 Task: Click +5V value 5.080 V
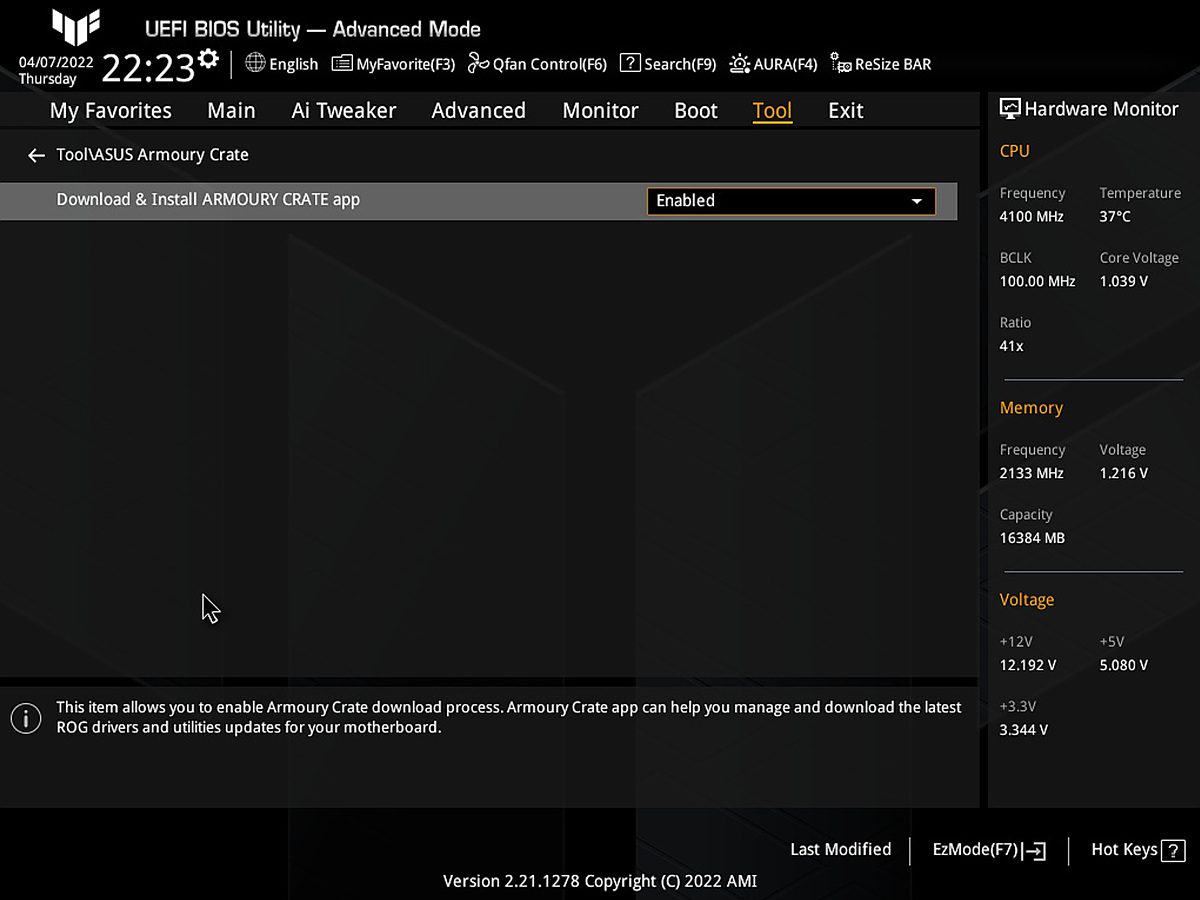[x=1124, y=666]
